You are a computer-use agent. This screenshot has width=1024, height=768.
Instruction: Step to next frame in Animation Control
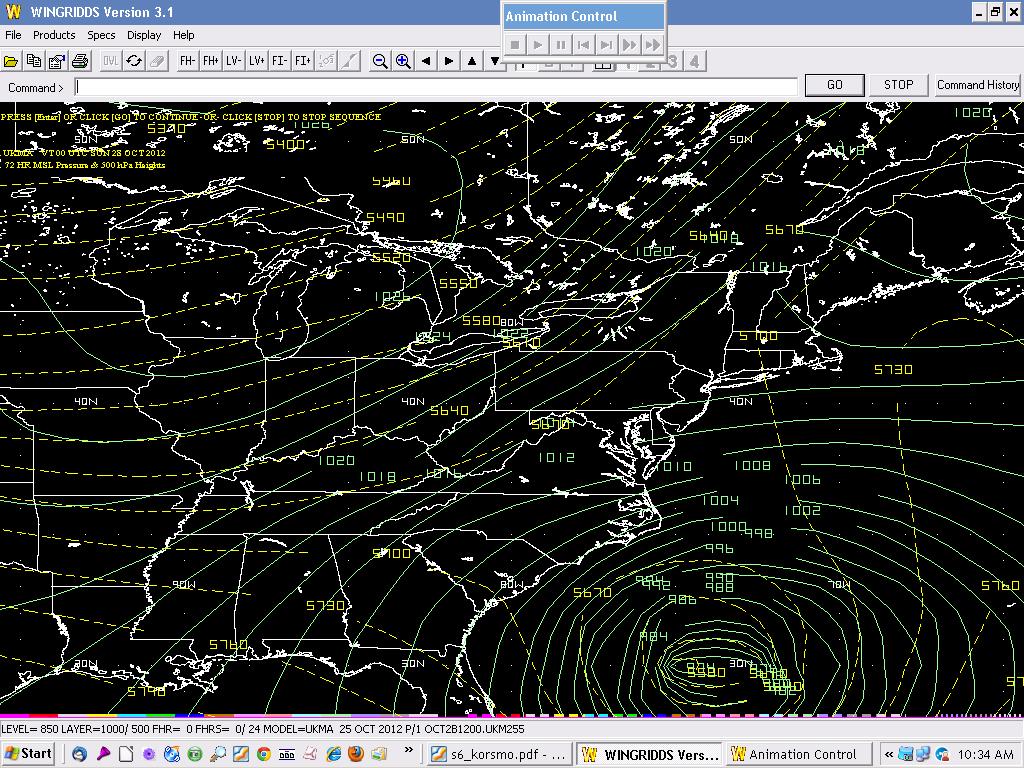pos(607,44)
